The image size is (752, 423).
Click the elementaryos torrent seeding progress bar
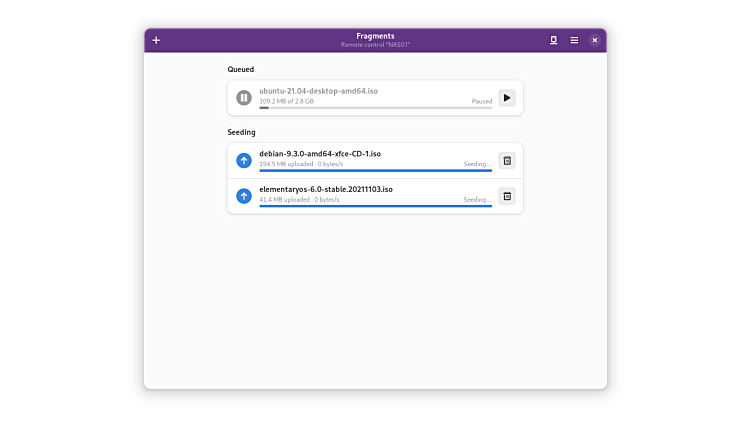(375, 206)
